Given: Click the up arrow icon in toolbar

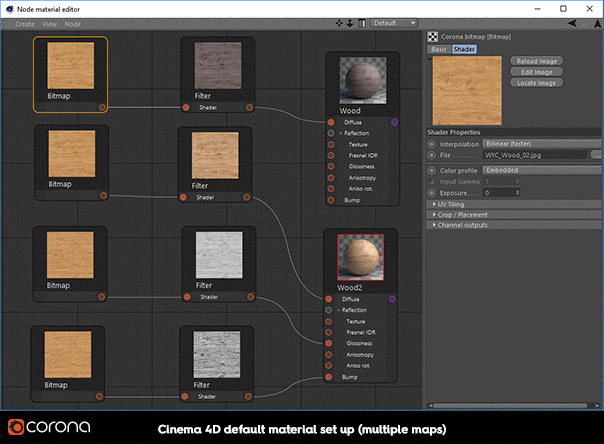Looking at the screenshot, I should (597, 23).
